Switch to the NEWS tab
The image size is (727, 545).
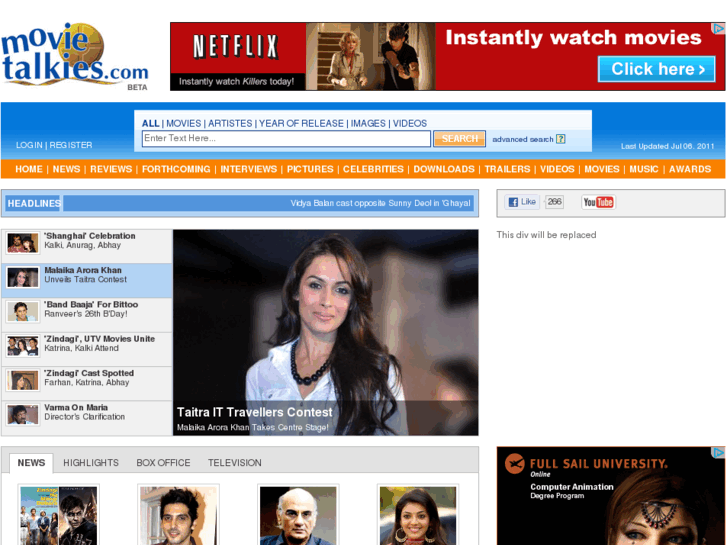31,463
